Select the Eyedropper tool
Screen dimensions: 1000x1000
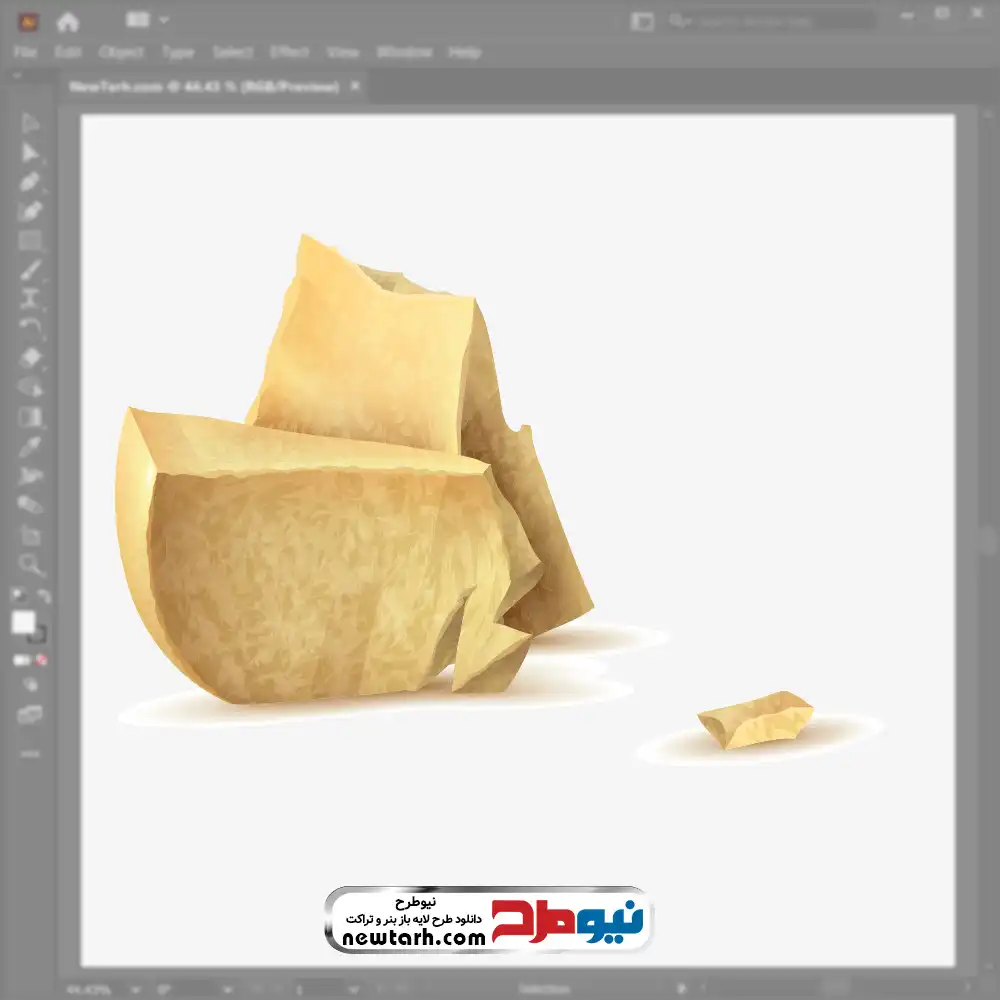click(30, 446)
